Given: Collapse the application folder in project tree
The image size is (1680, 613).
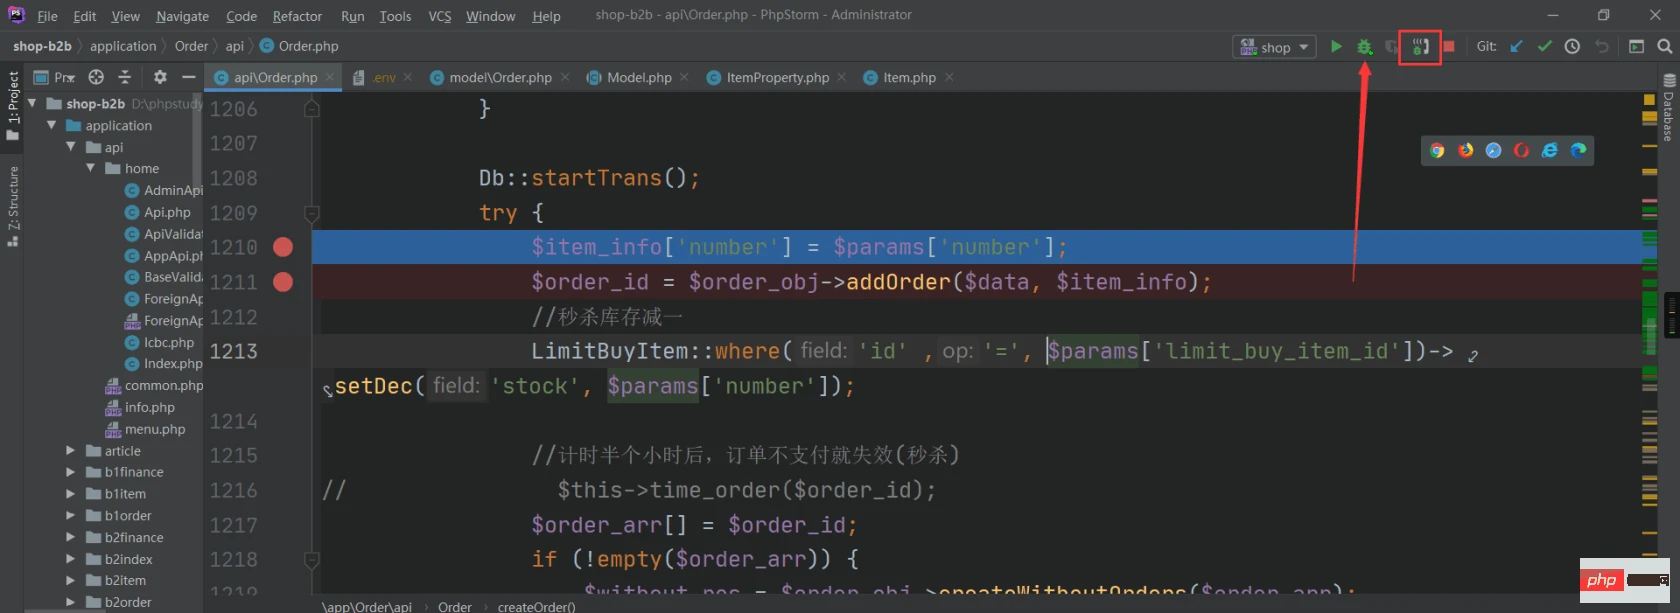Looking at the screenshot, I should [52, 126].
